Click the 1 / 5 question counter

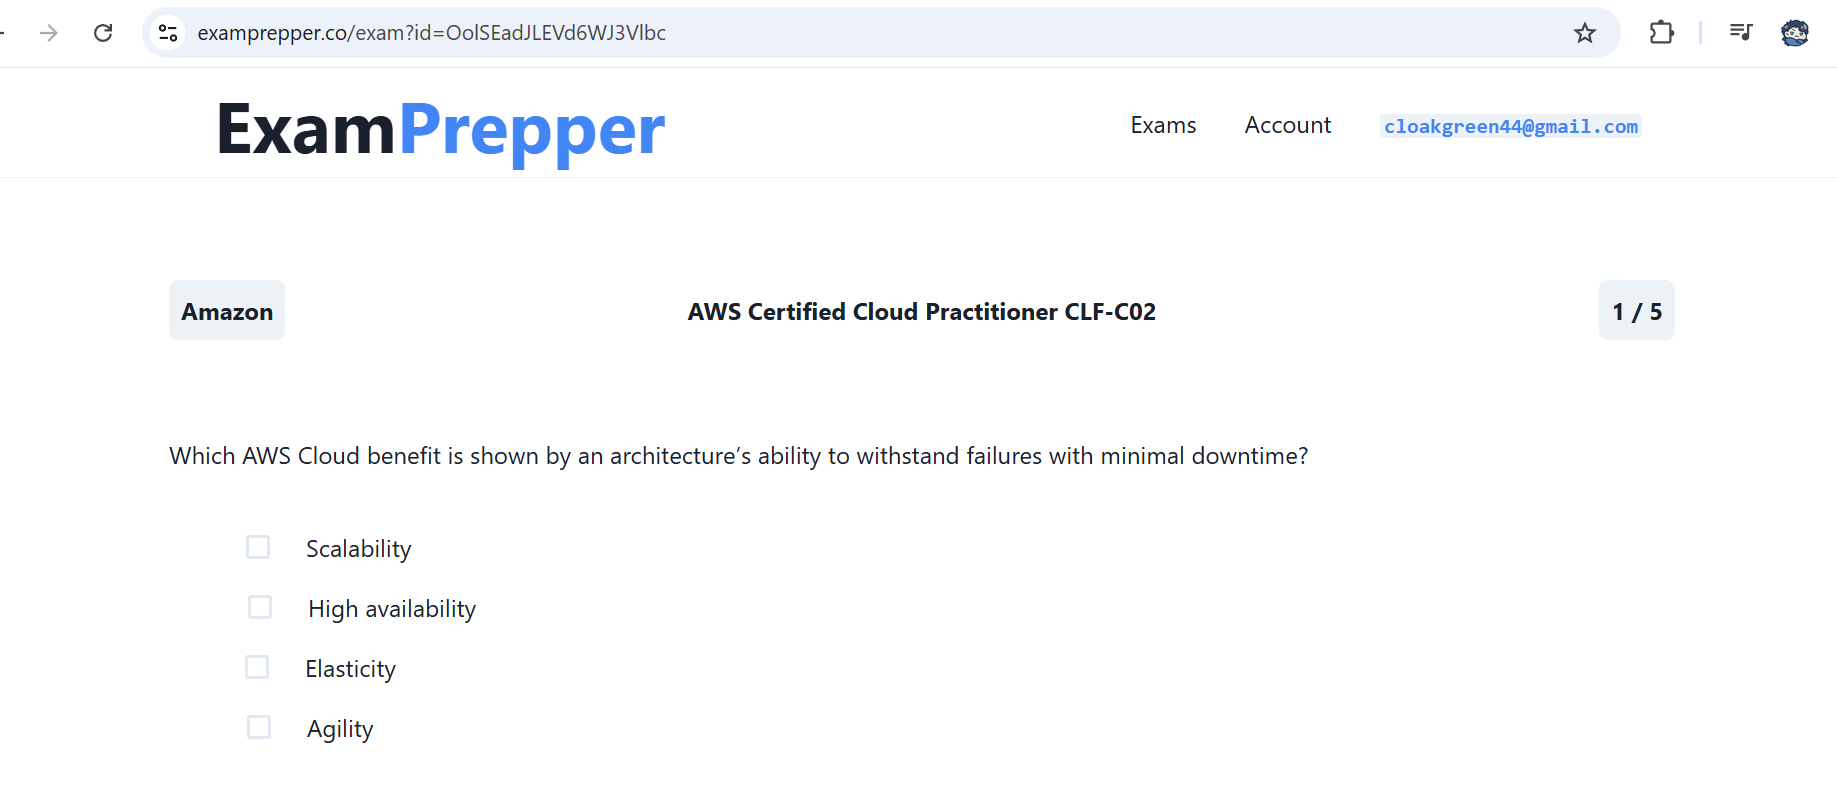[1637, 311]
